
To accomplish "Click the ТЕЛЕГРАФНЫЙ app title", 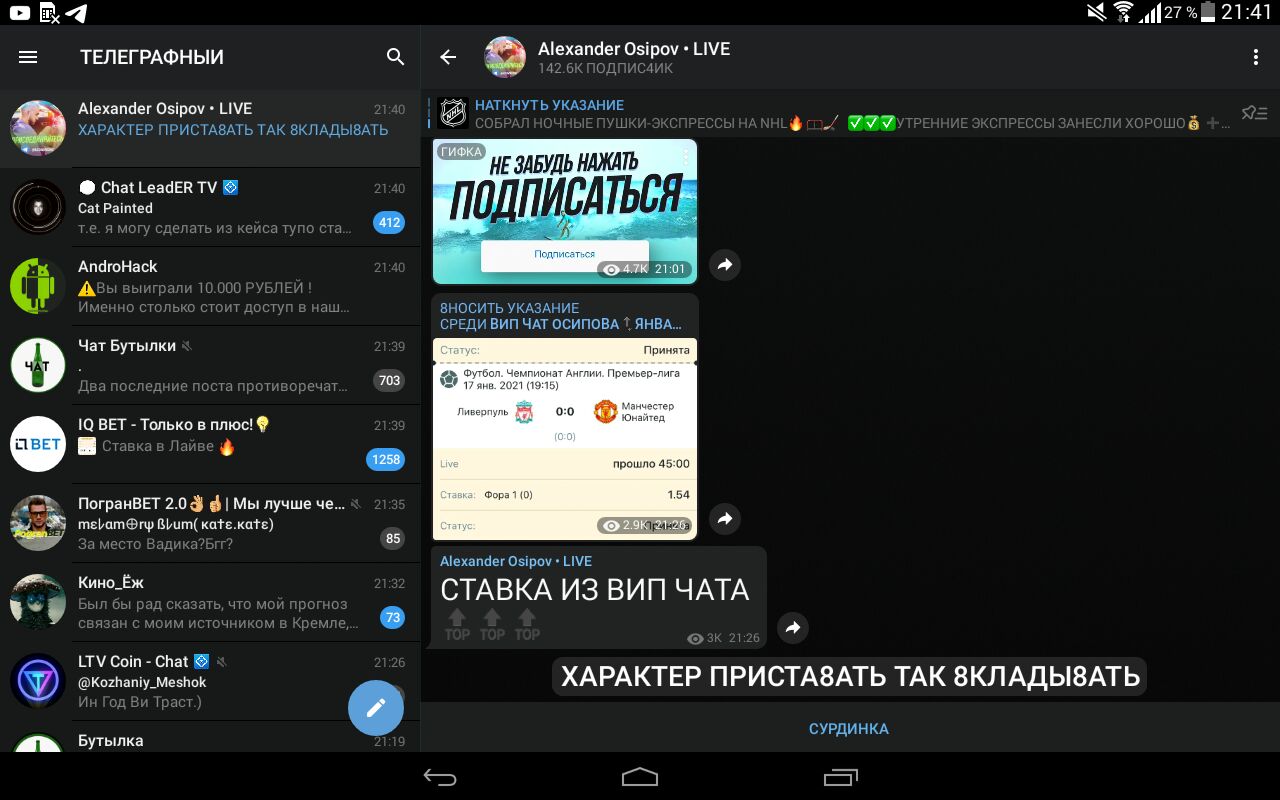I will [x=152, y=57].
